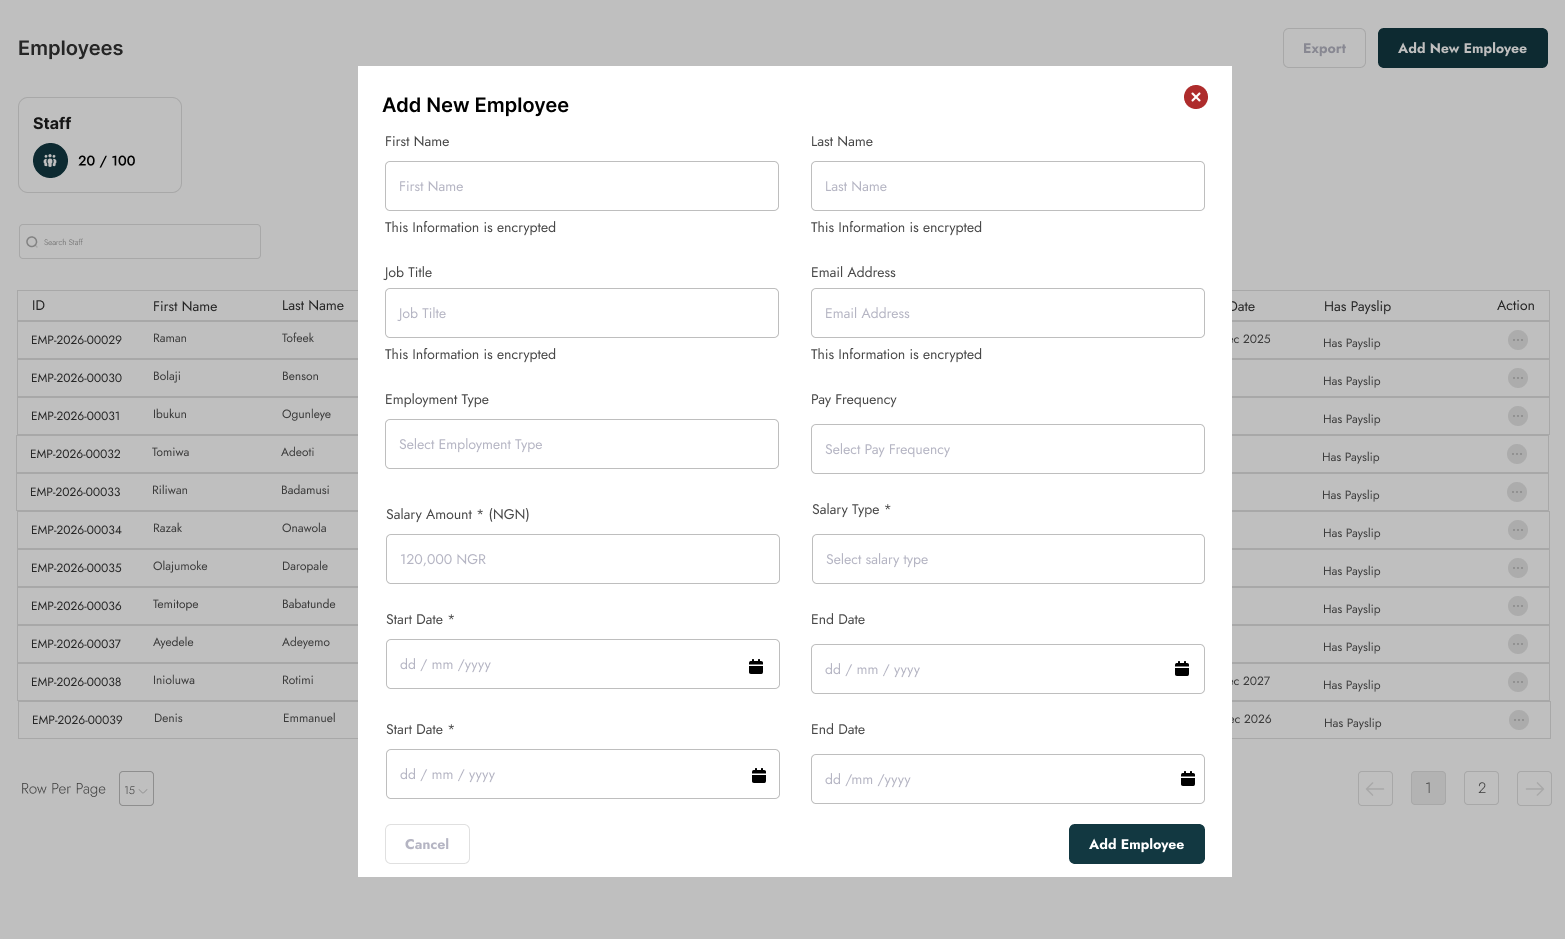This screenshot has height=939, width=1565.
Task: Open calendar for first Start Date field
Action: coord(756,667)
